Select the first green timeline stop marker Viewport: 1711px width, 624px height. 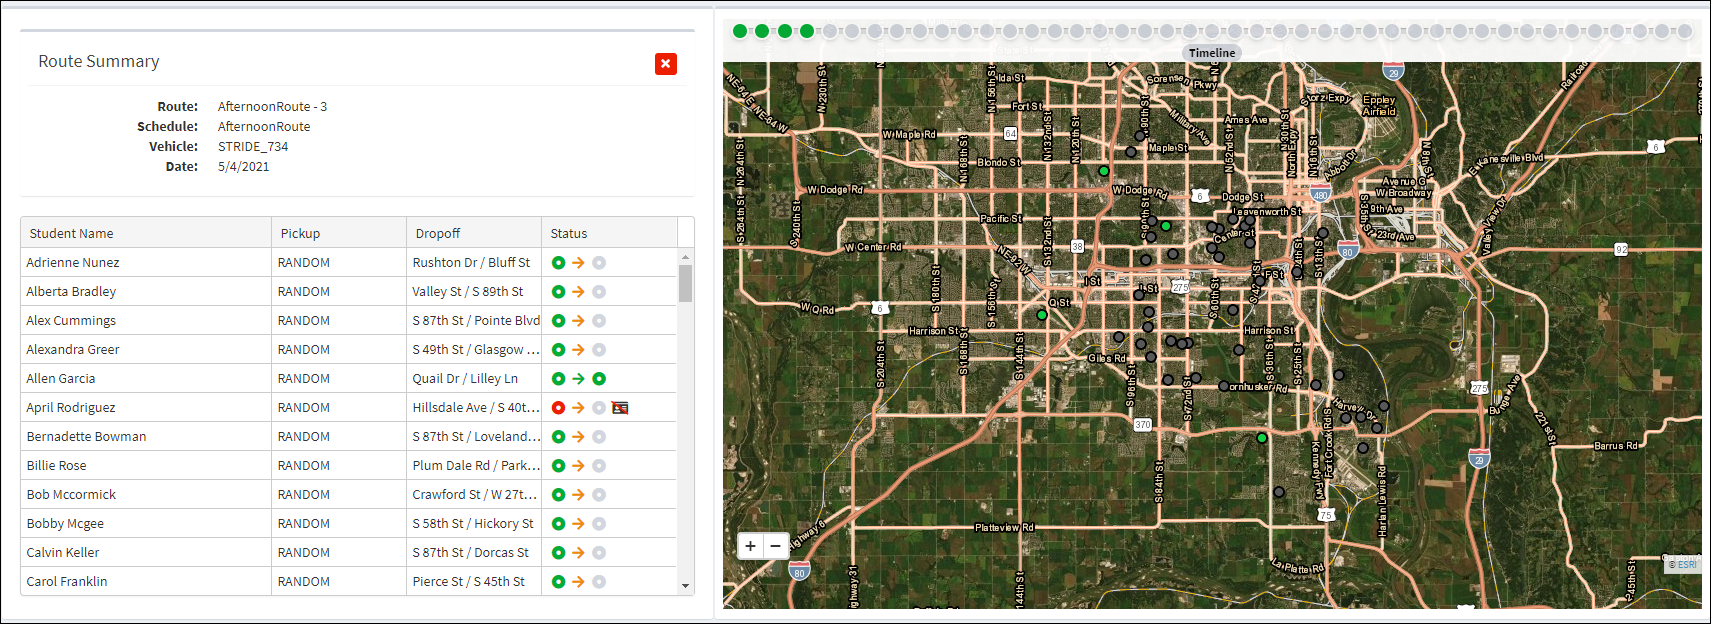740,31
